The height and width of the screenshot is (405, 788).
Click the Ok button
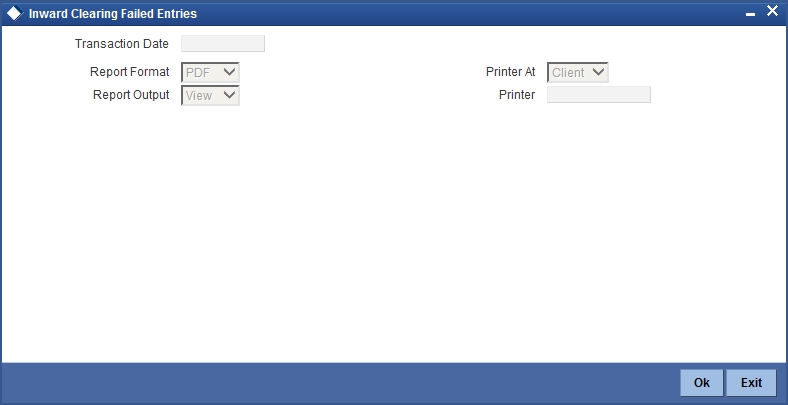702,383
